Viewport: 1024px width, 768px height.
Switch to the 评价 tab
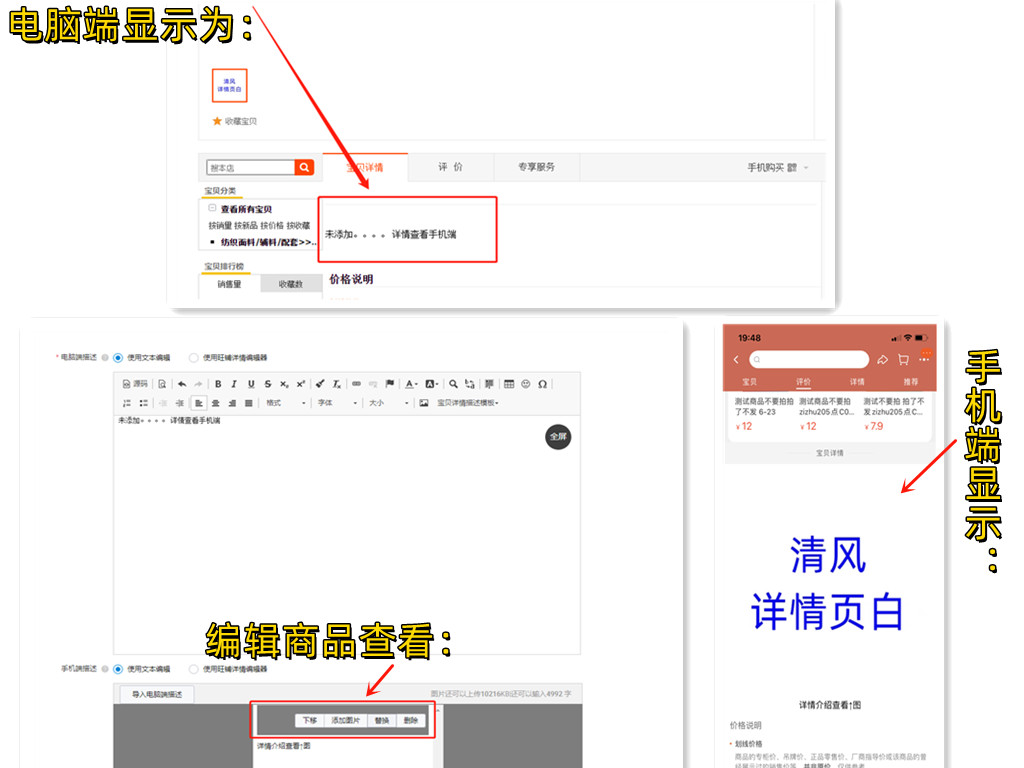[x=450, y=167]
